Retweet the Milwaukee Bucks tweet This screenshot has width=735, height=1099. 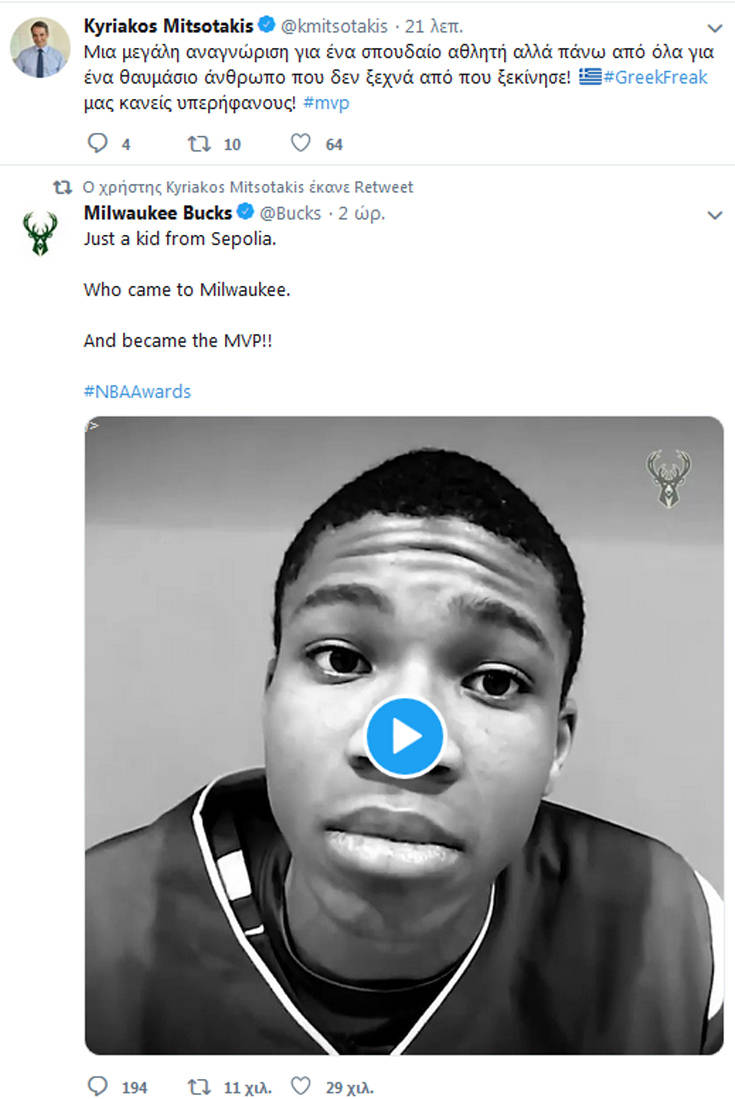point(200,1087)
